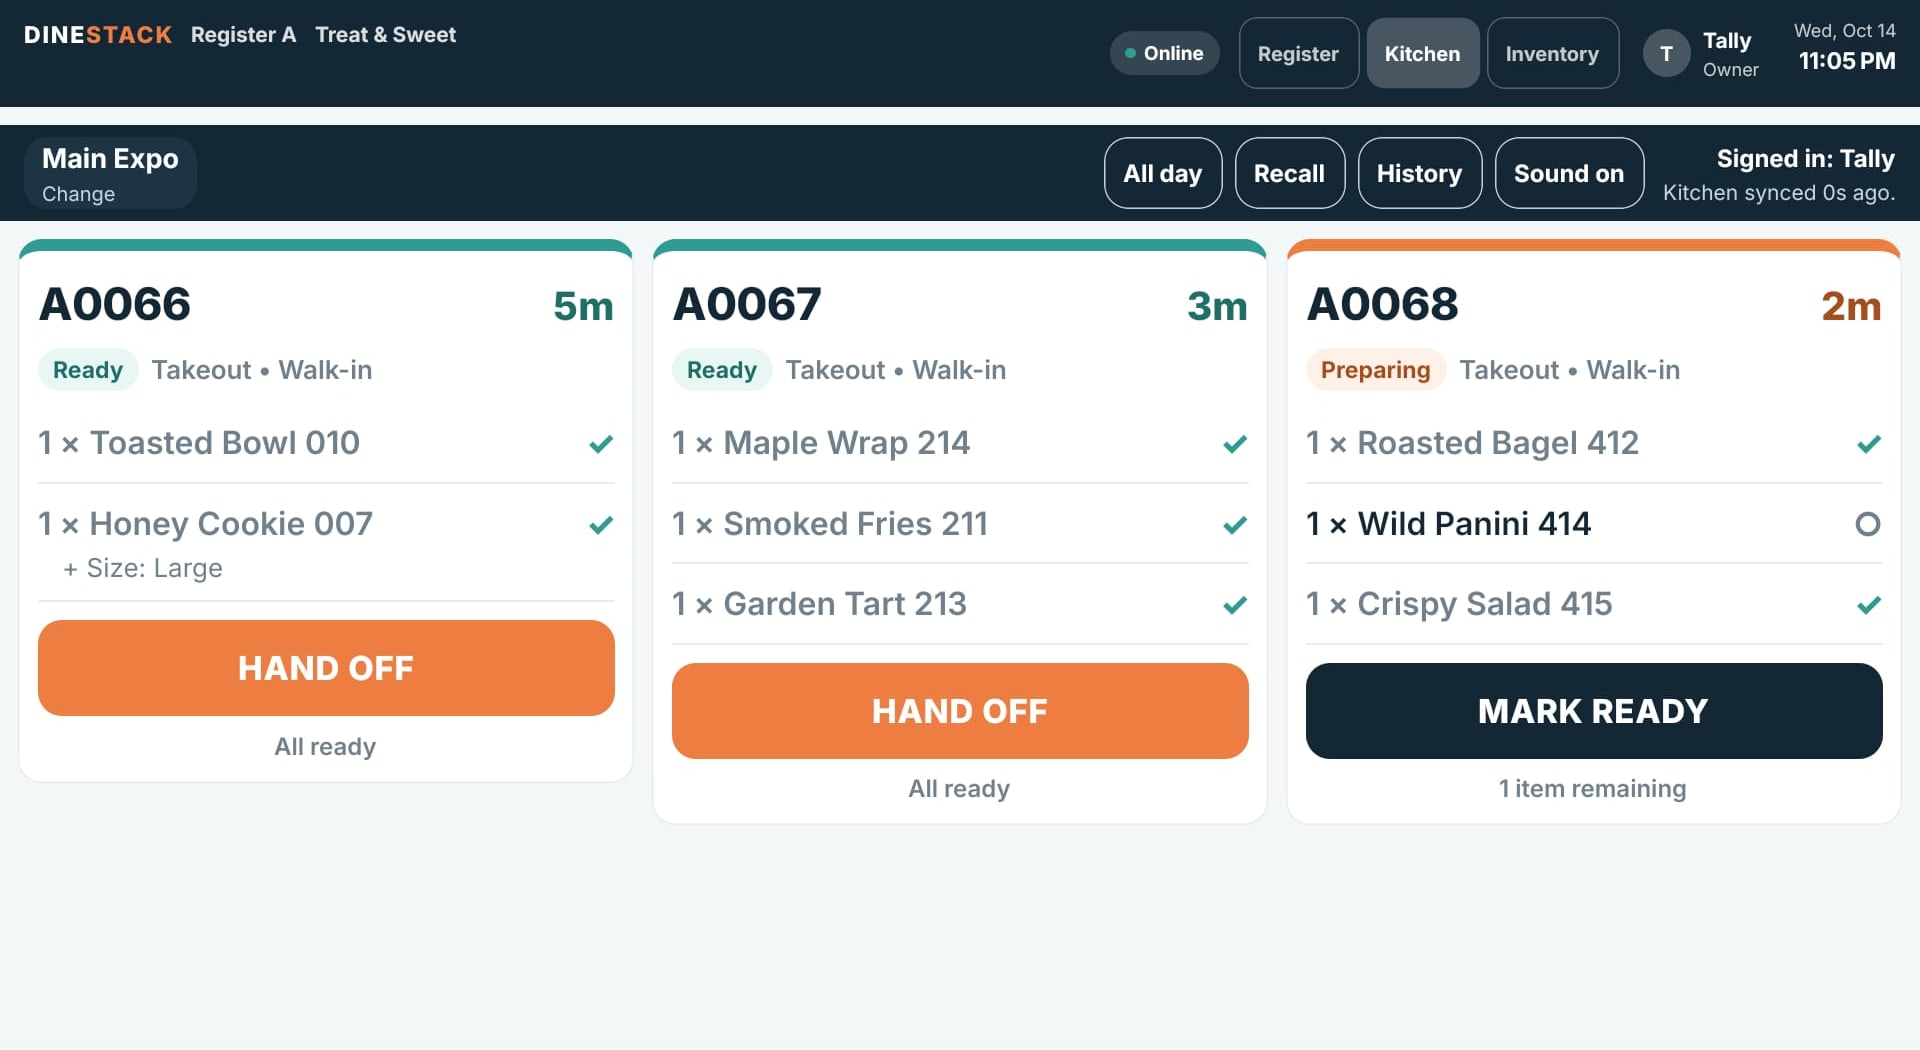
Task: Click the Register A label
Action: coord(243,35)
